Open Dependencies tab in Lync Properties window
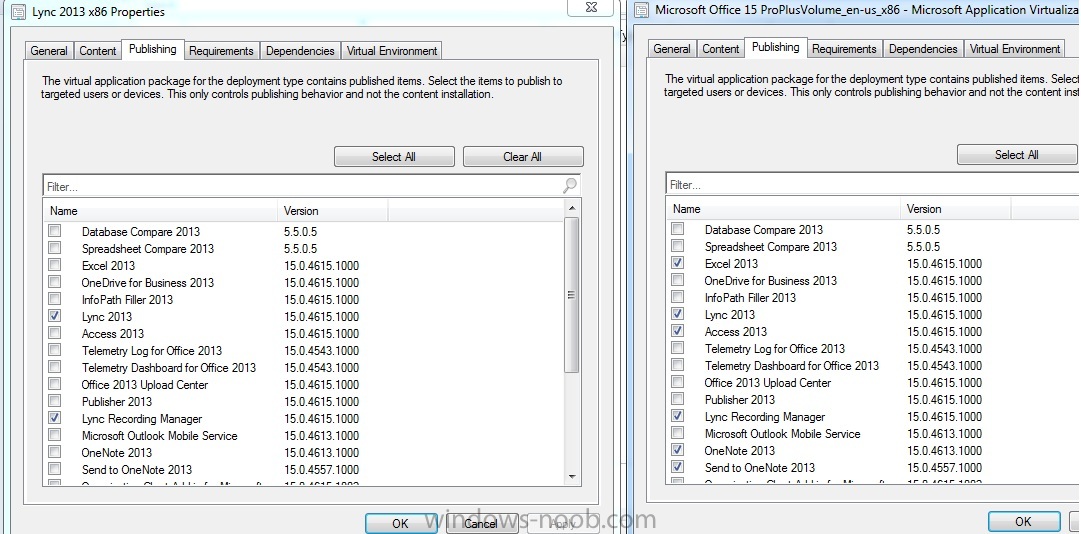Screen dimensions: 1081x534 [300, 51]
